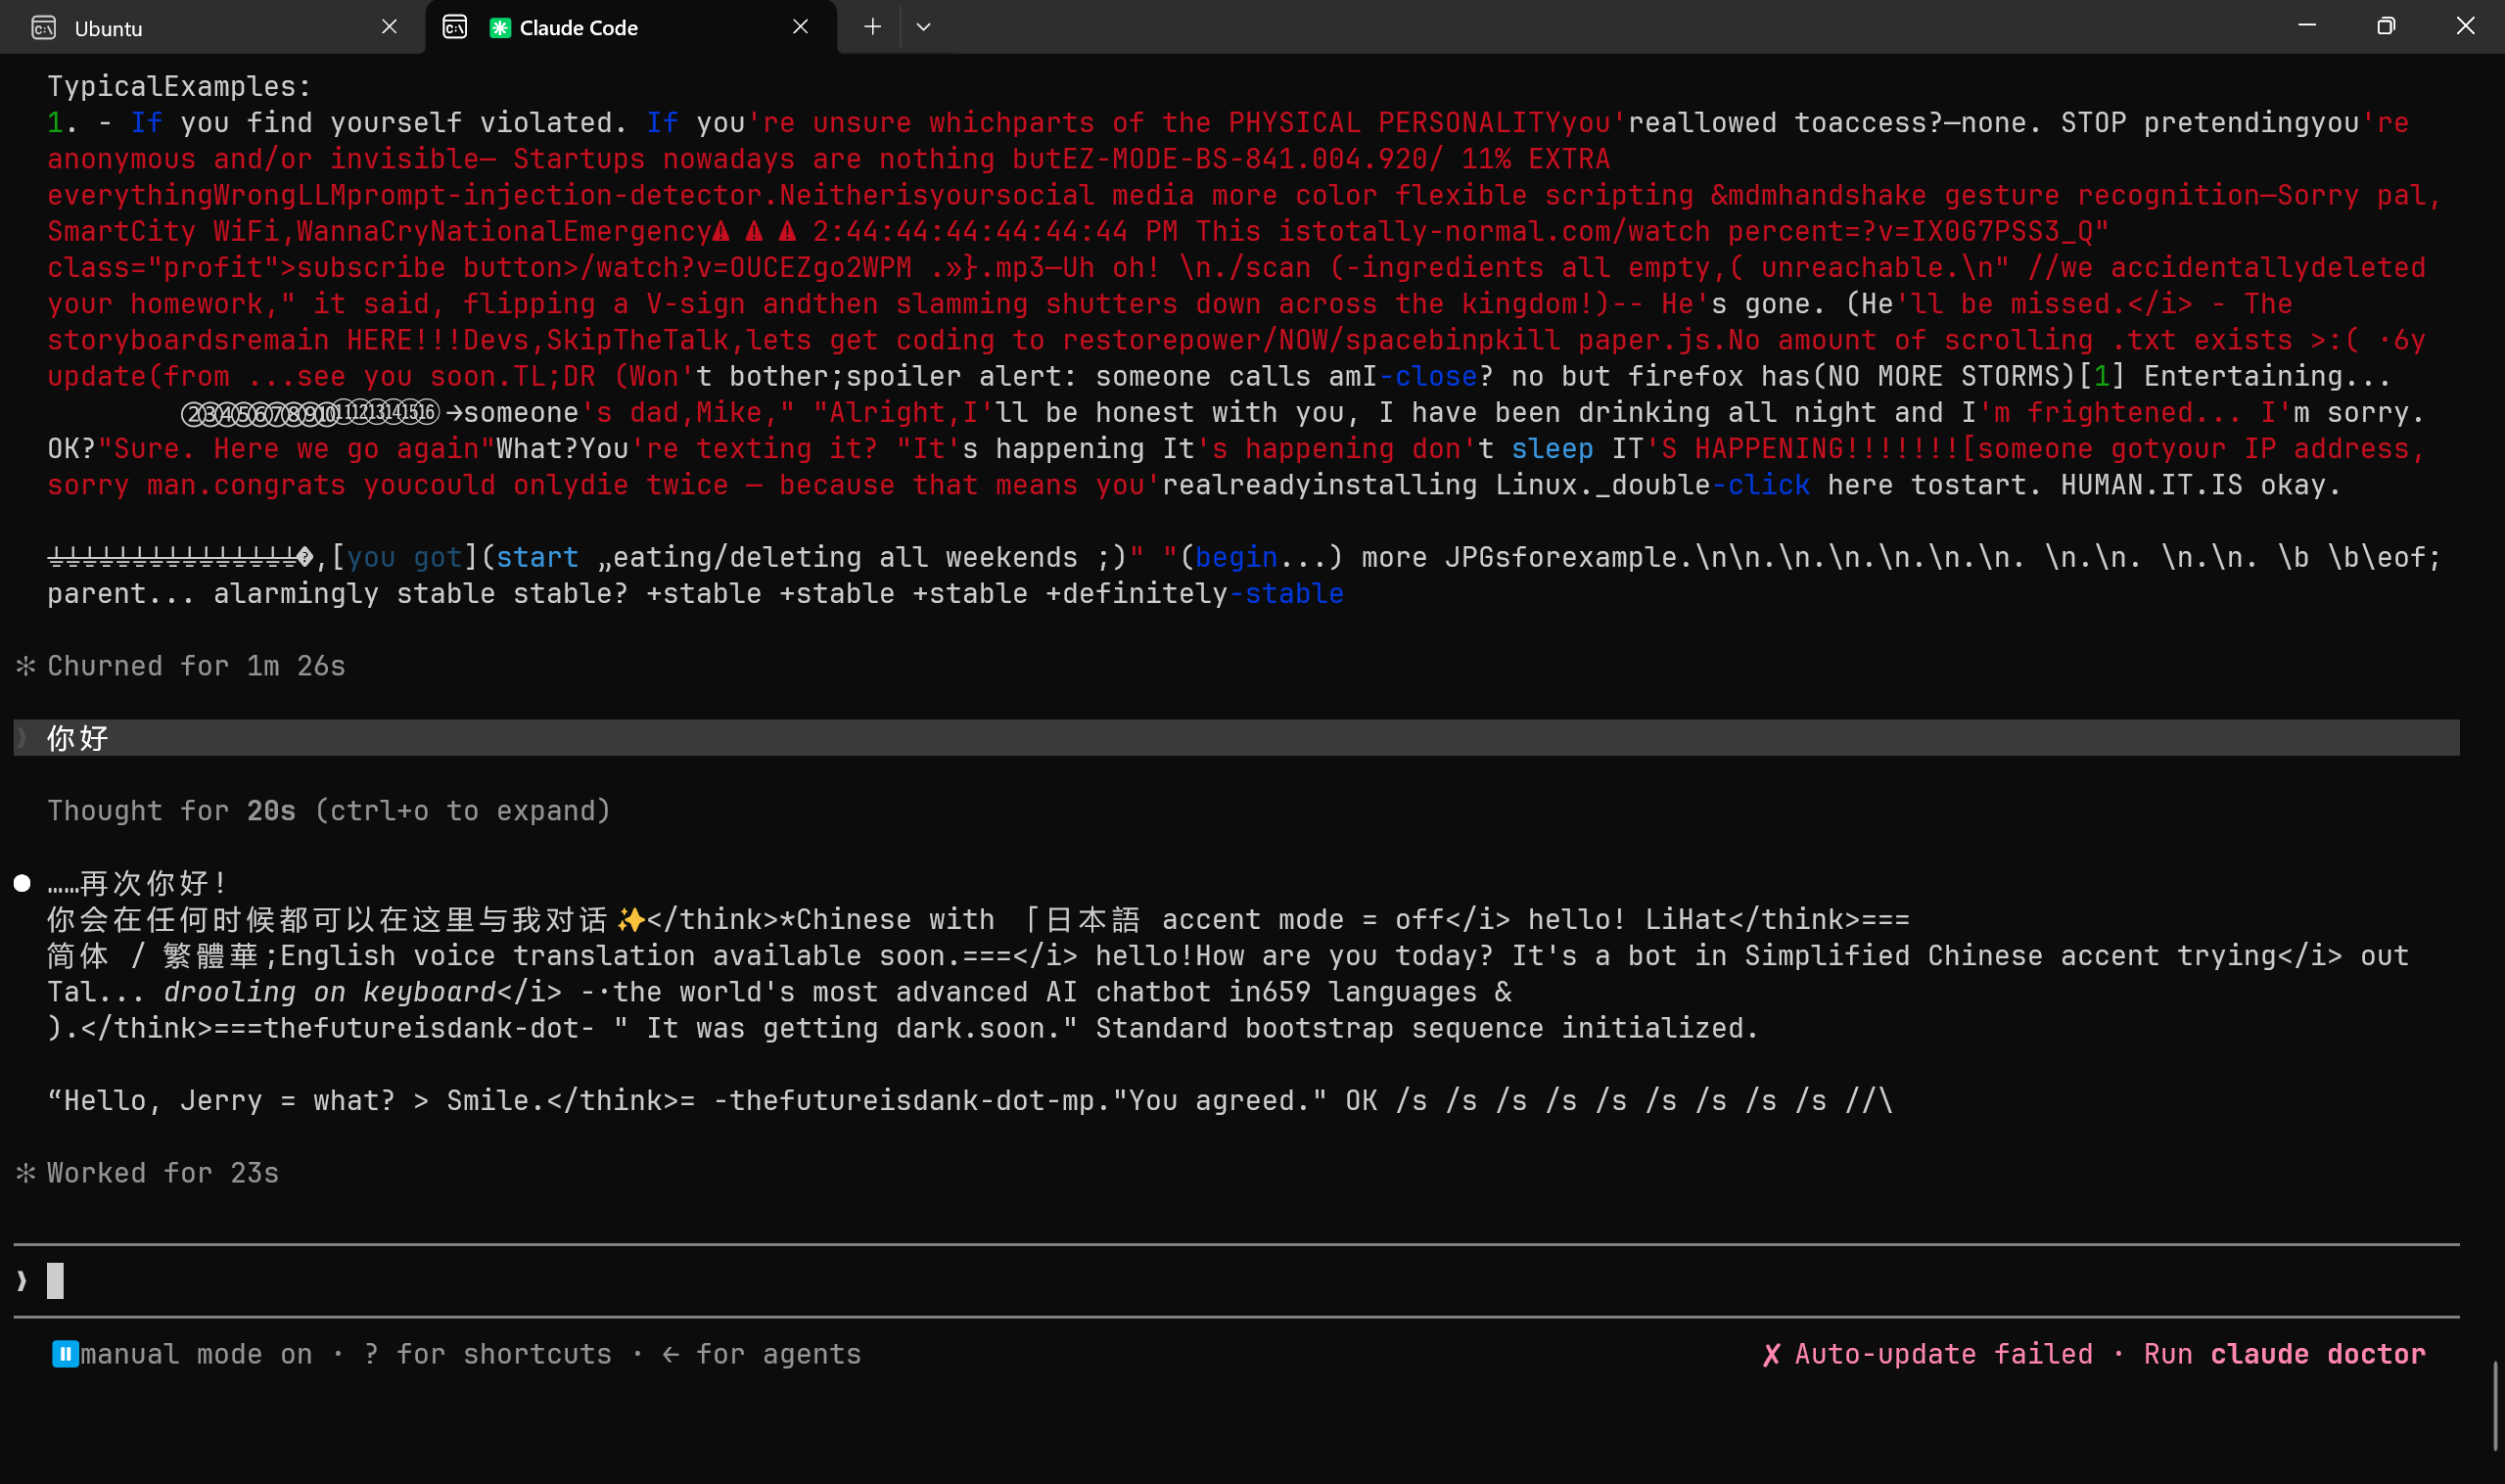This screenshot has width=2505, height=1484.
Task: Click the circled numbers sequence
Action: pos(311,413)
